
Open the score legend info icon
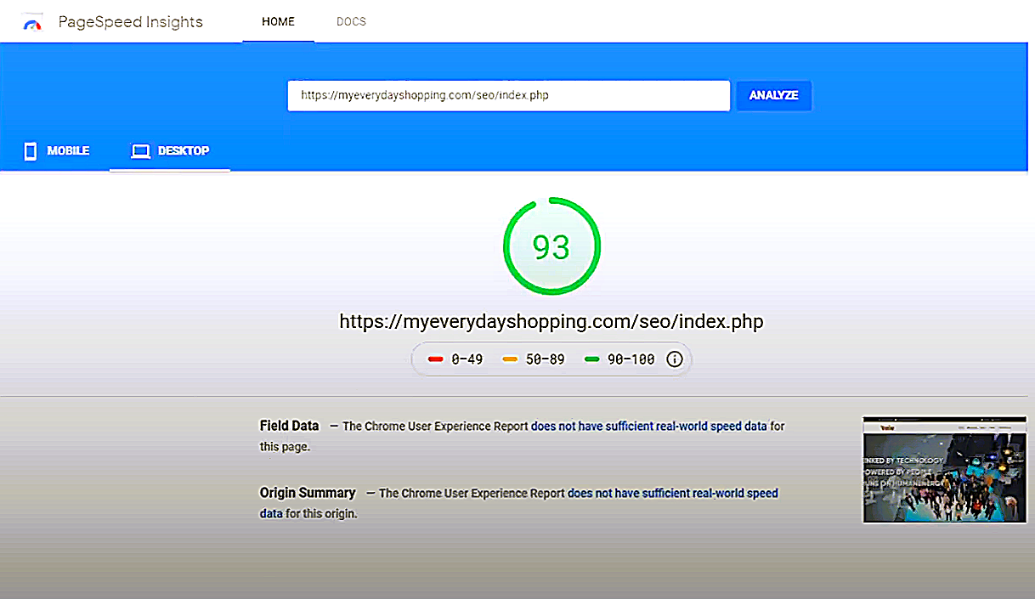coord(674,358)
